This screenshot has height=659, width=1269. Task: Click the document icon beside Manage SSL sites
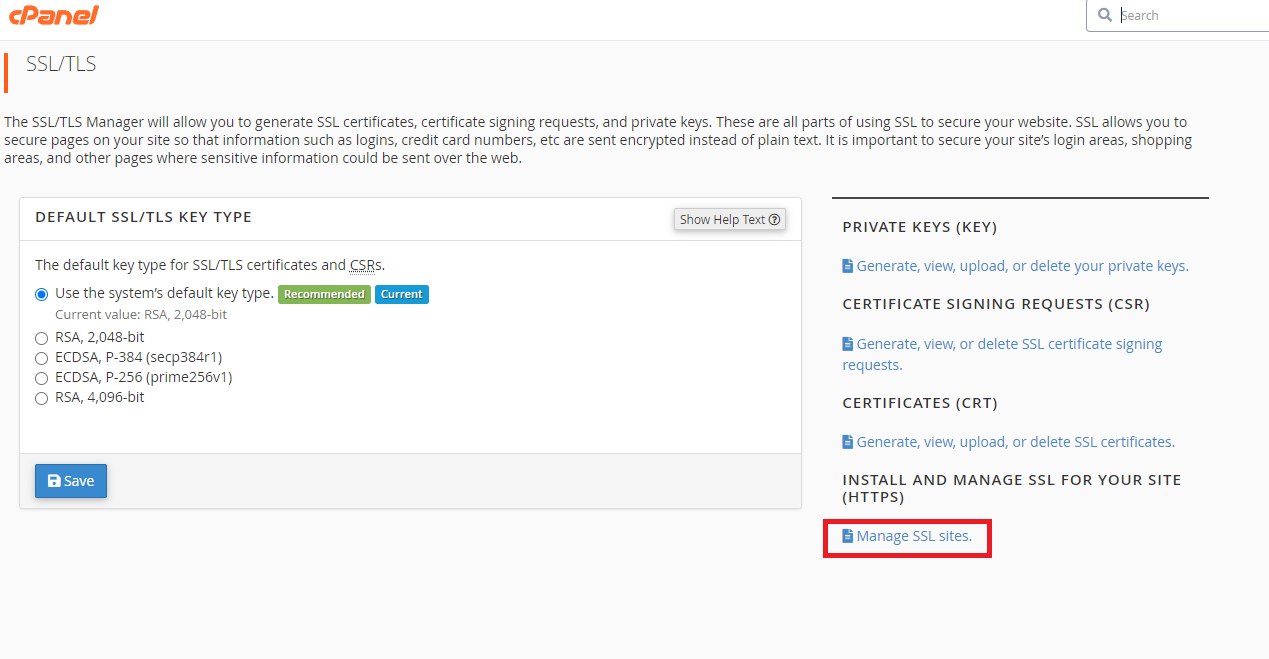848,536
